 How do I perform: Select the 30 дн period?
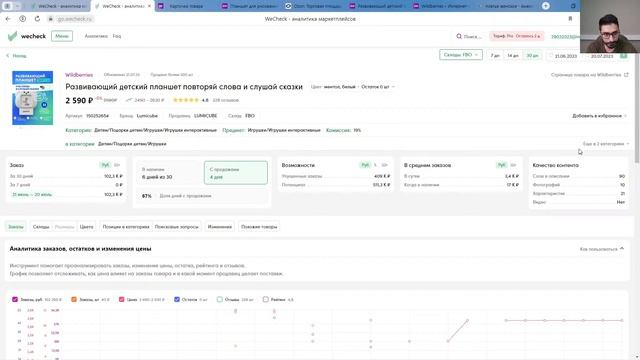coord(532,56)
